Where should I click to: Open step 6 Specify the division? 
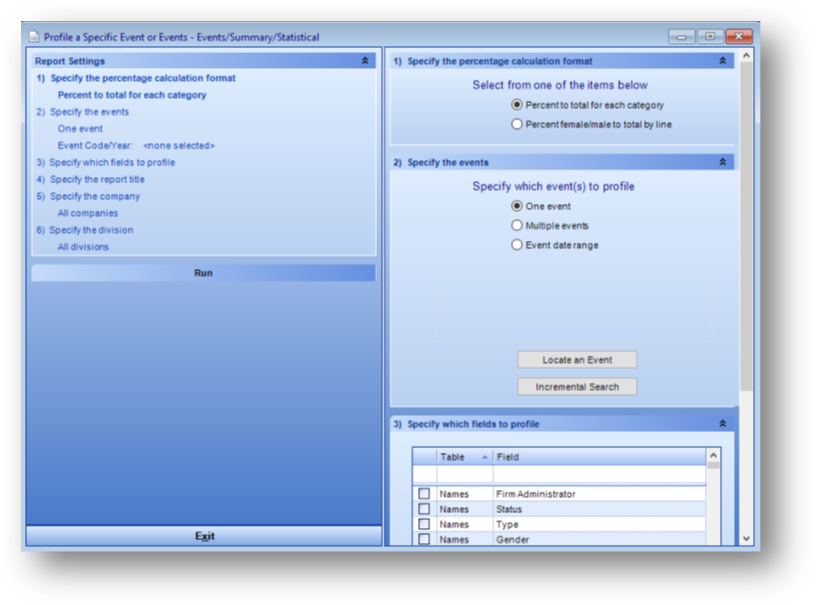[x=85, y=230]
